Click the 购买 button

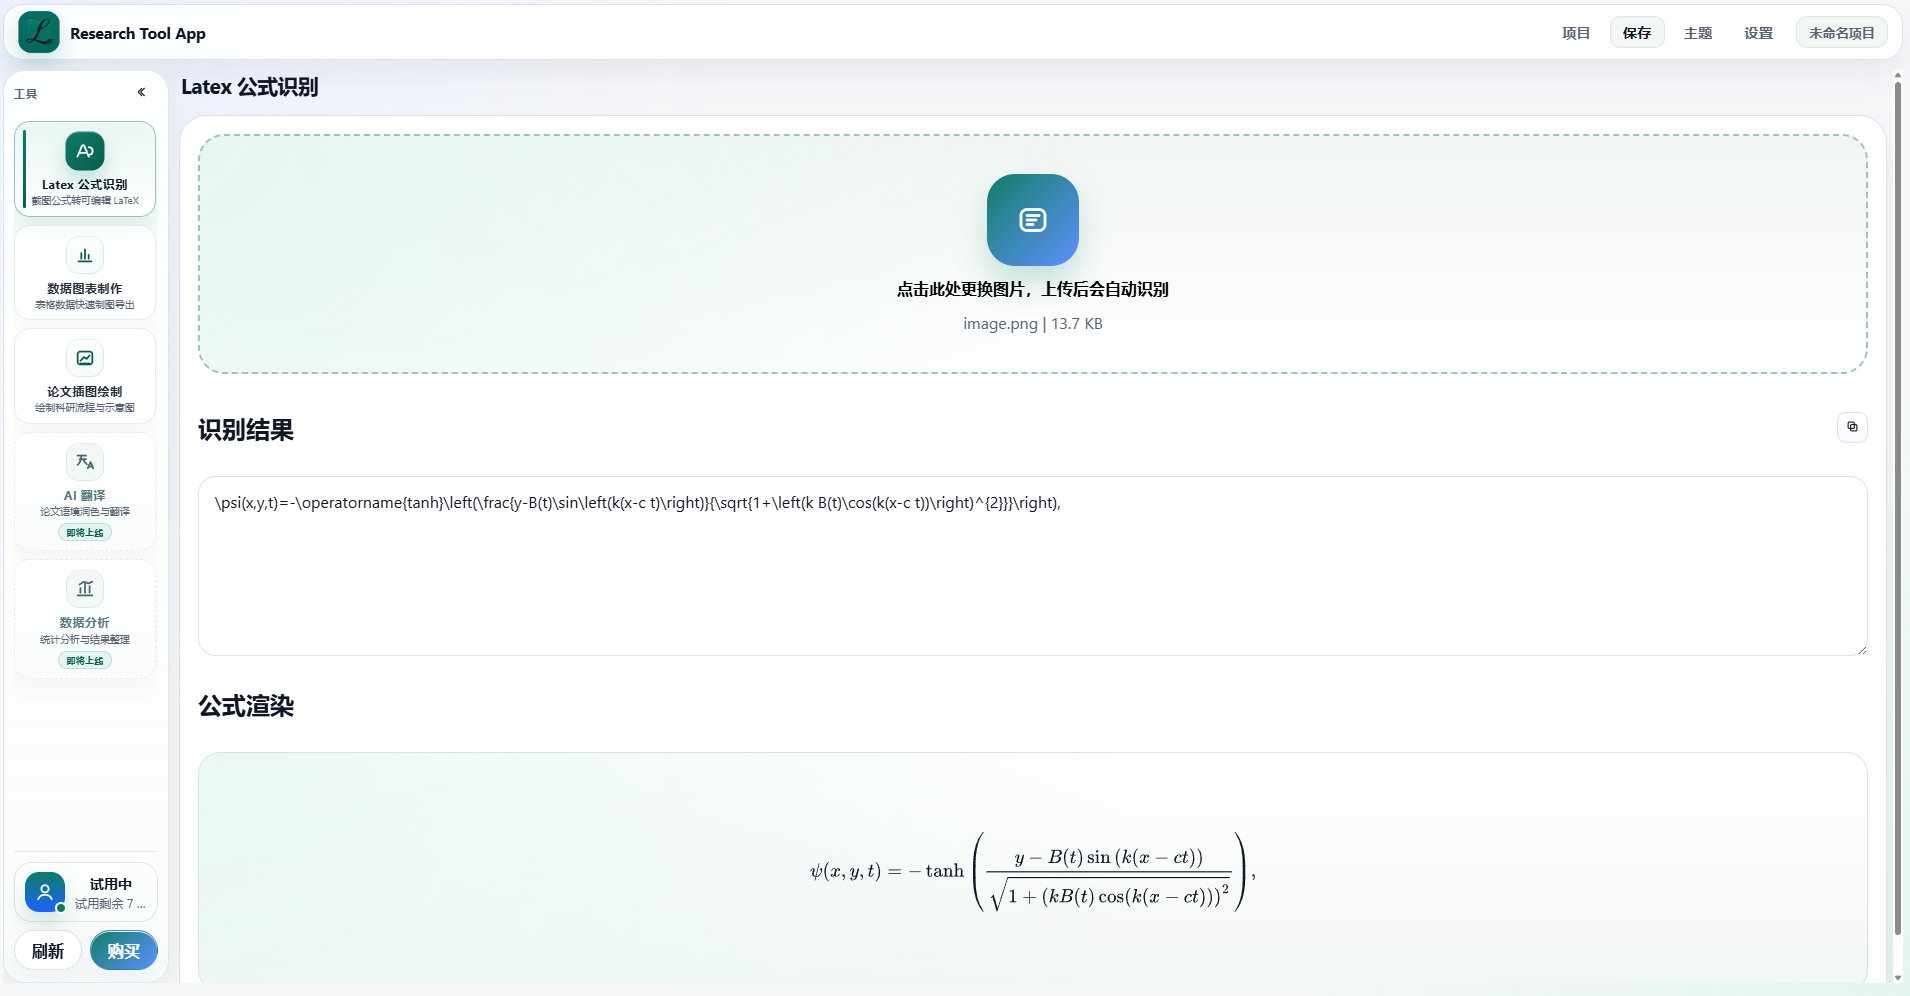click(x=124, y=951)
